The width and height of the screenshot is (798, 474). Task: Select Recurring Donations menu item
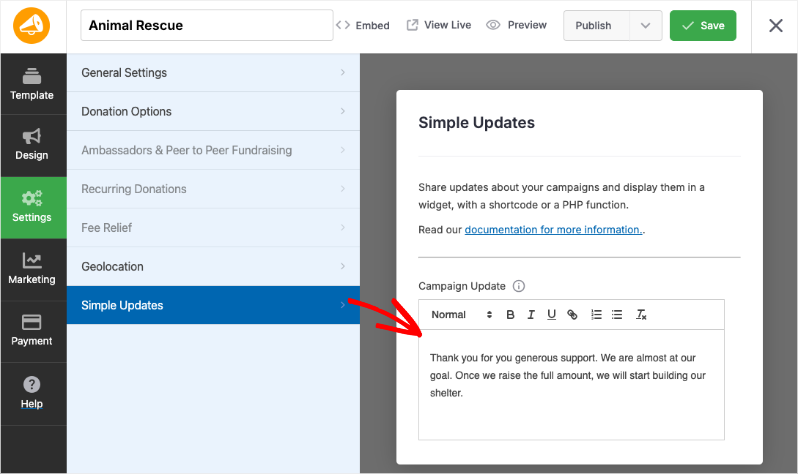pyautogui.click(x=213, y=189)
